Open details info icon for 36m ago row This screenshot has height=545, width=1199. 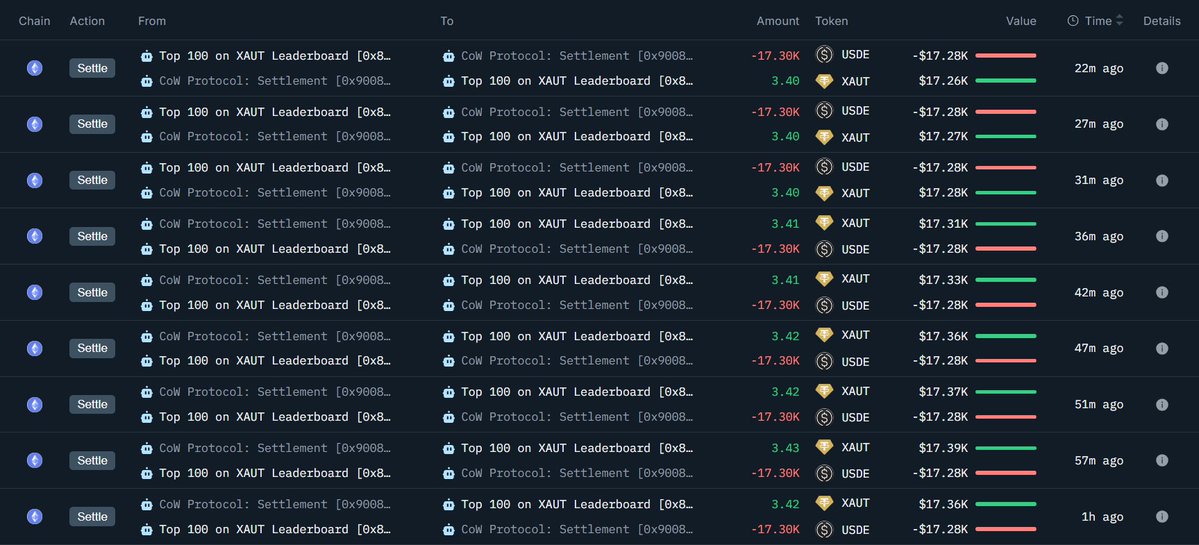tap(1162, 236)
